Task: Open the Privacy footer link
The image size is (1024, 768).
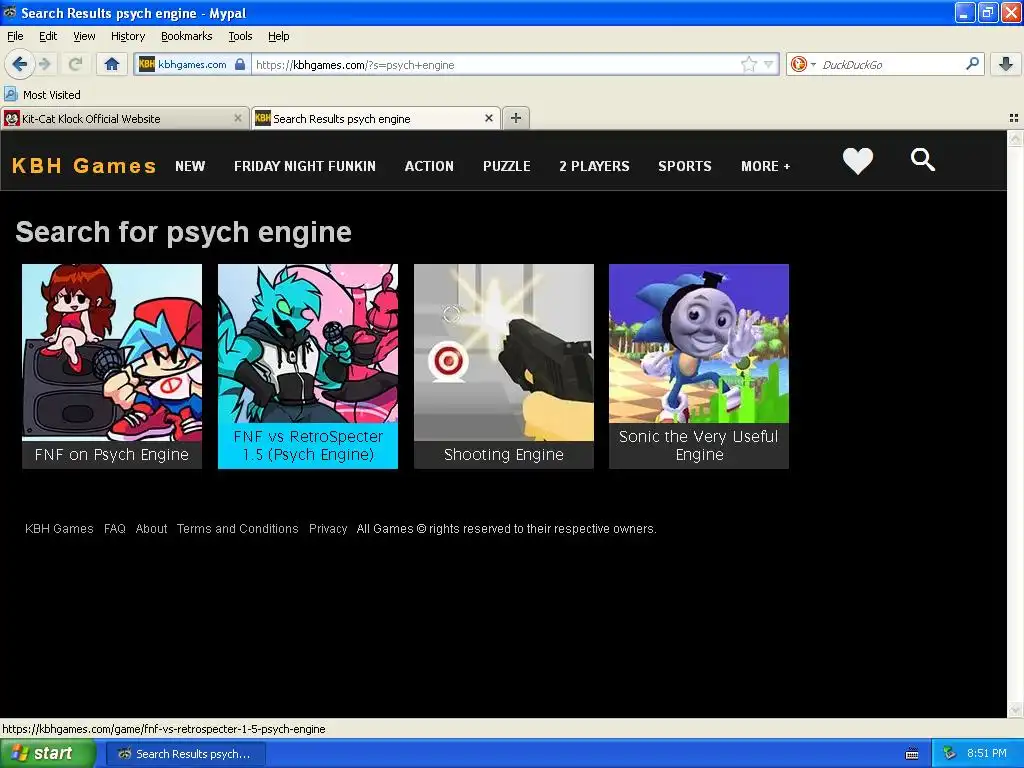Action: 328,528
